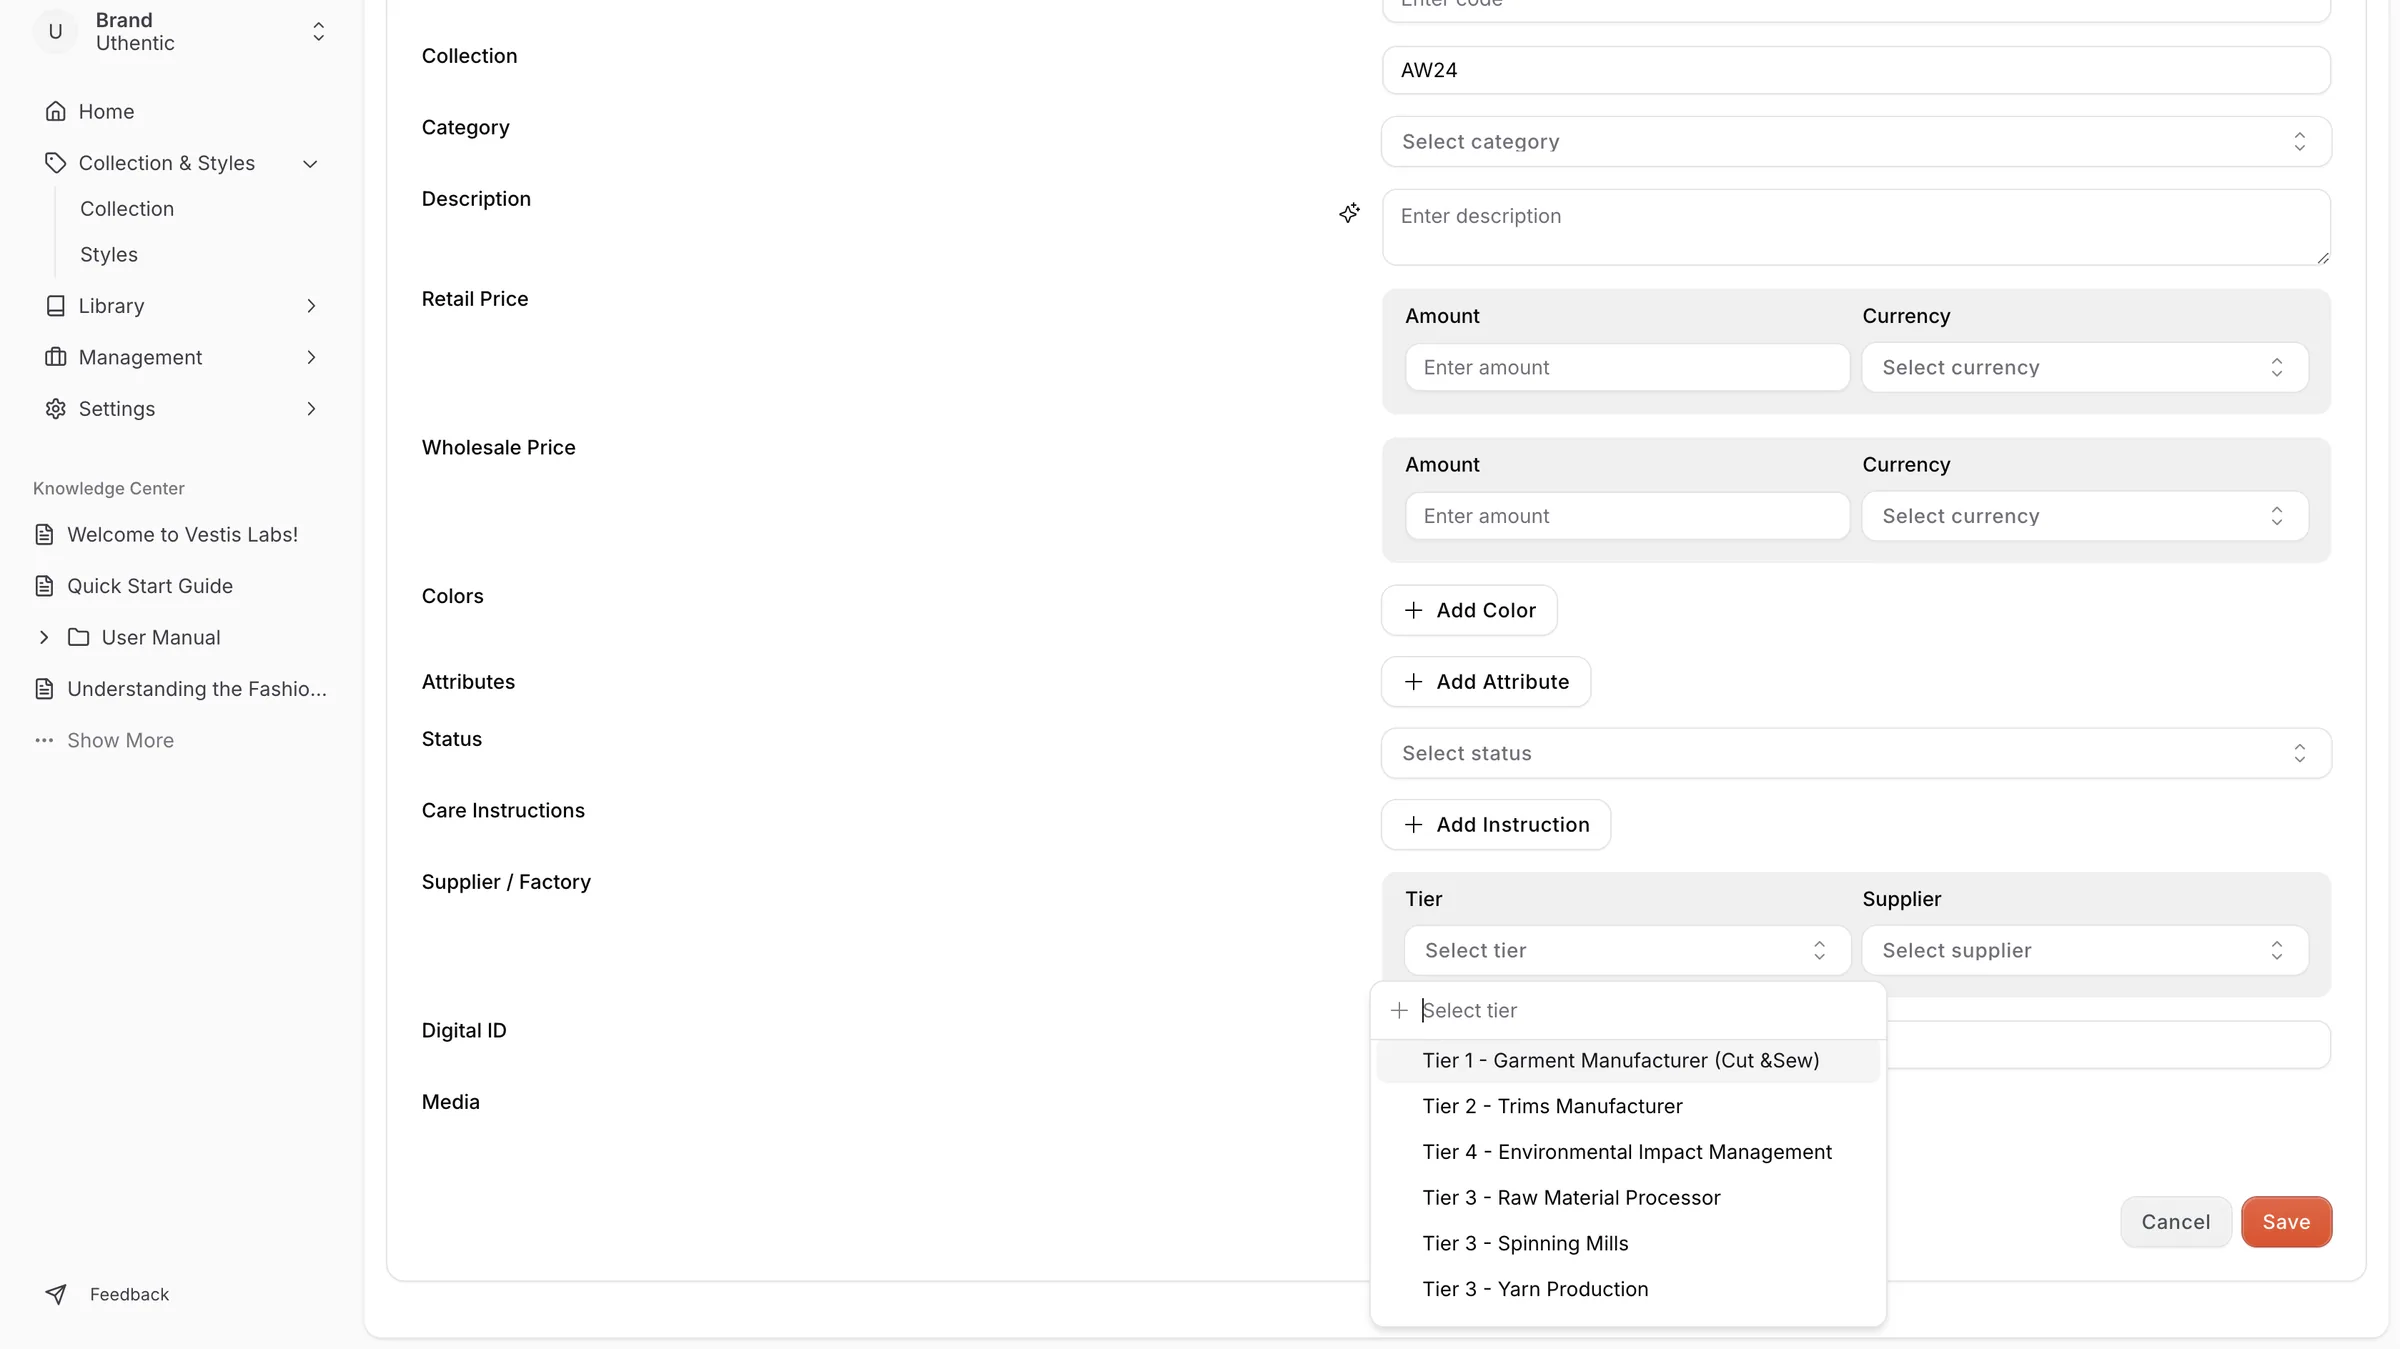Open the Select category dropdown

pyautogui.click(x=1856, y=142)
